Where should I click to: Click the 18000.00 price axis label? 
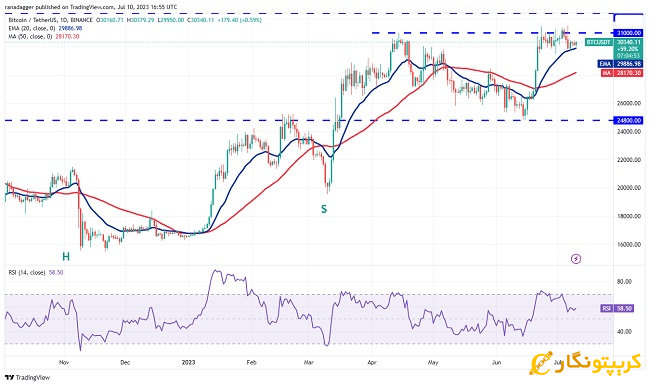click(x=629, y=216)
